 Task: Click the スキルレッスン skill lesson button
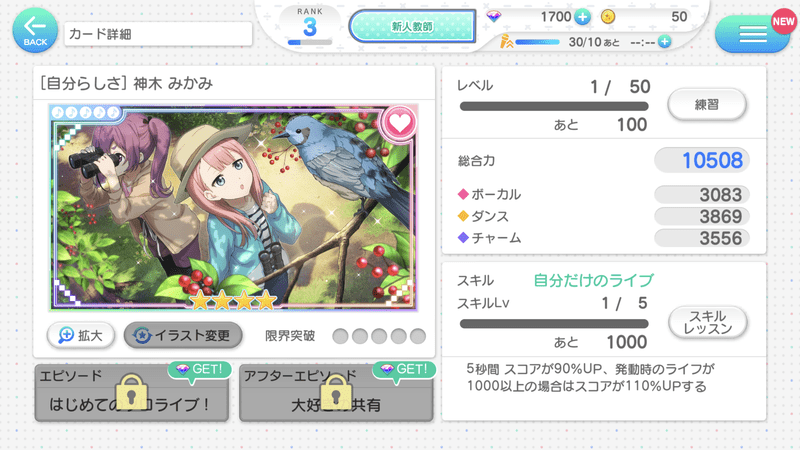tap(708, 322)
